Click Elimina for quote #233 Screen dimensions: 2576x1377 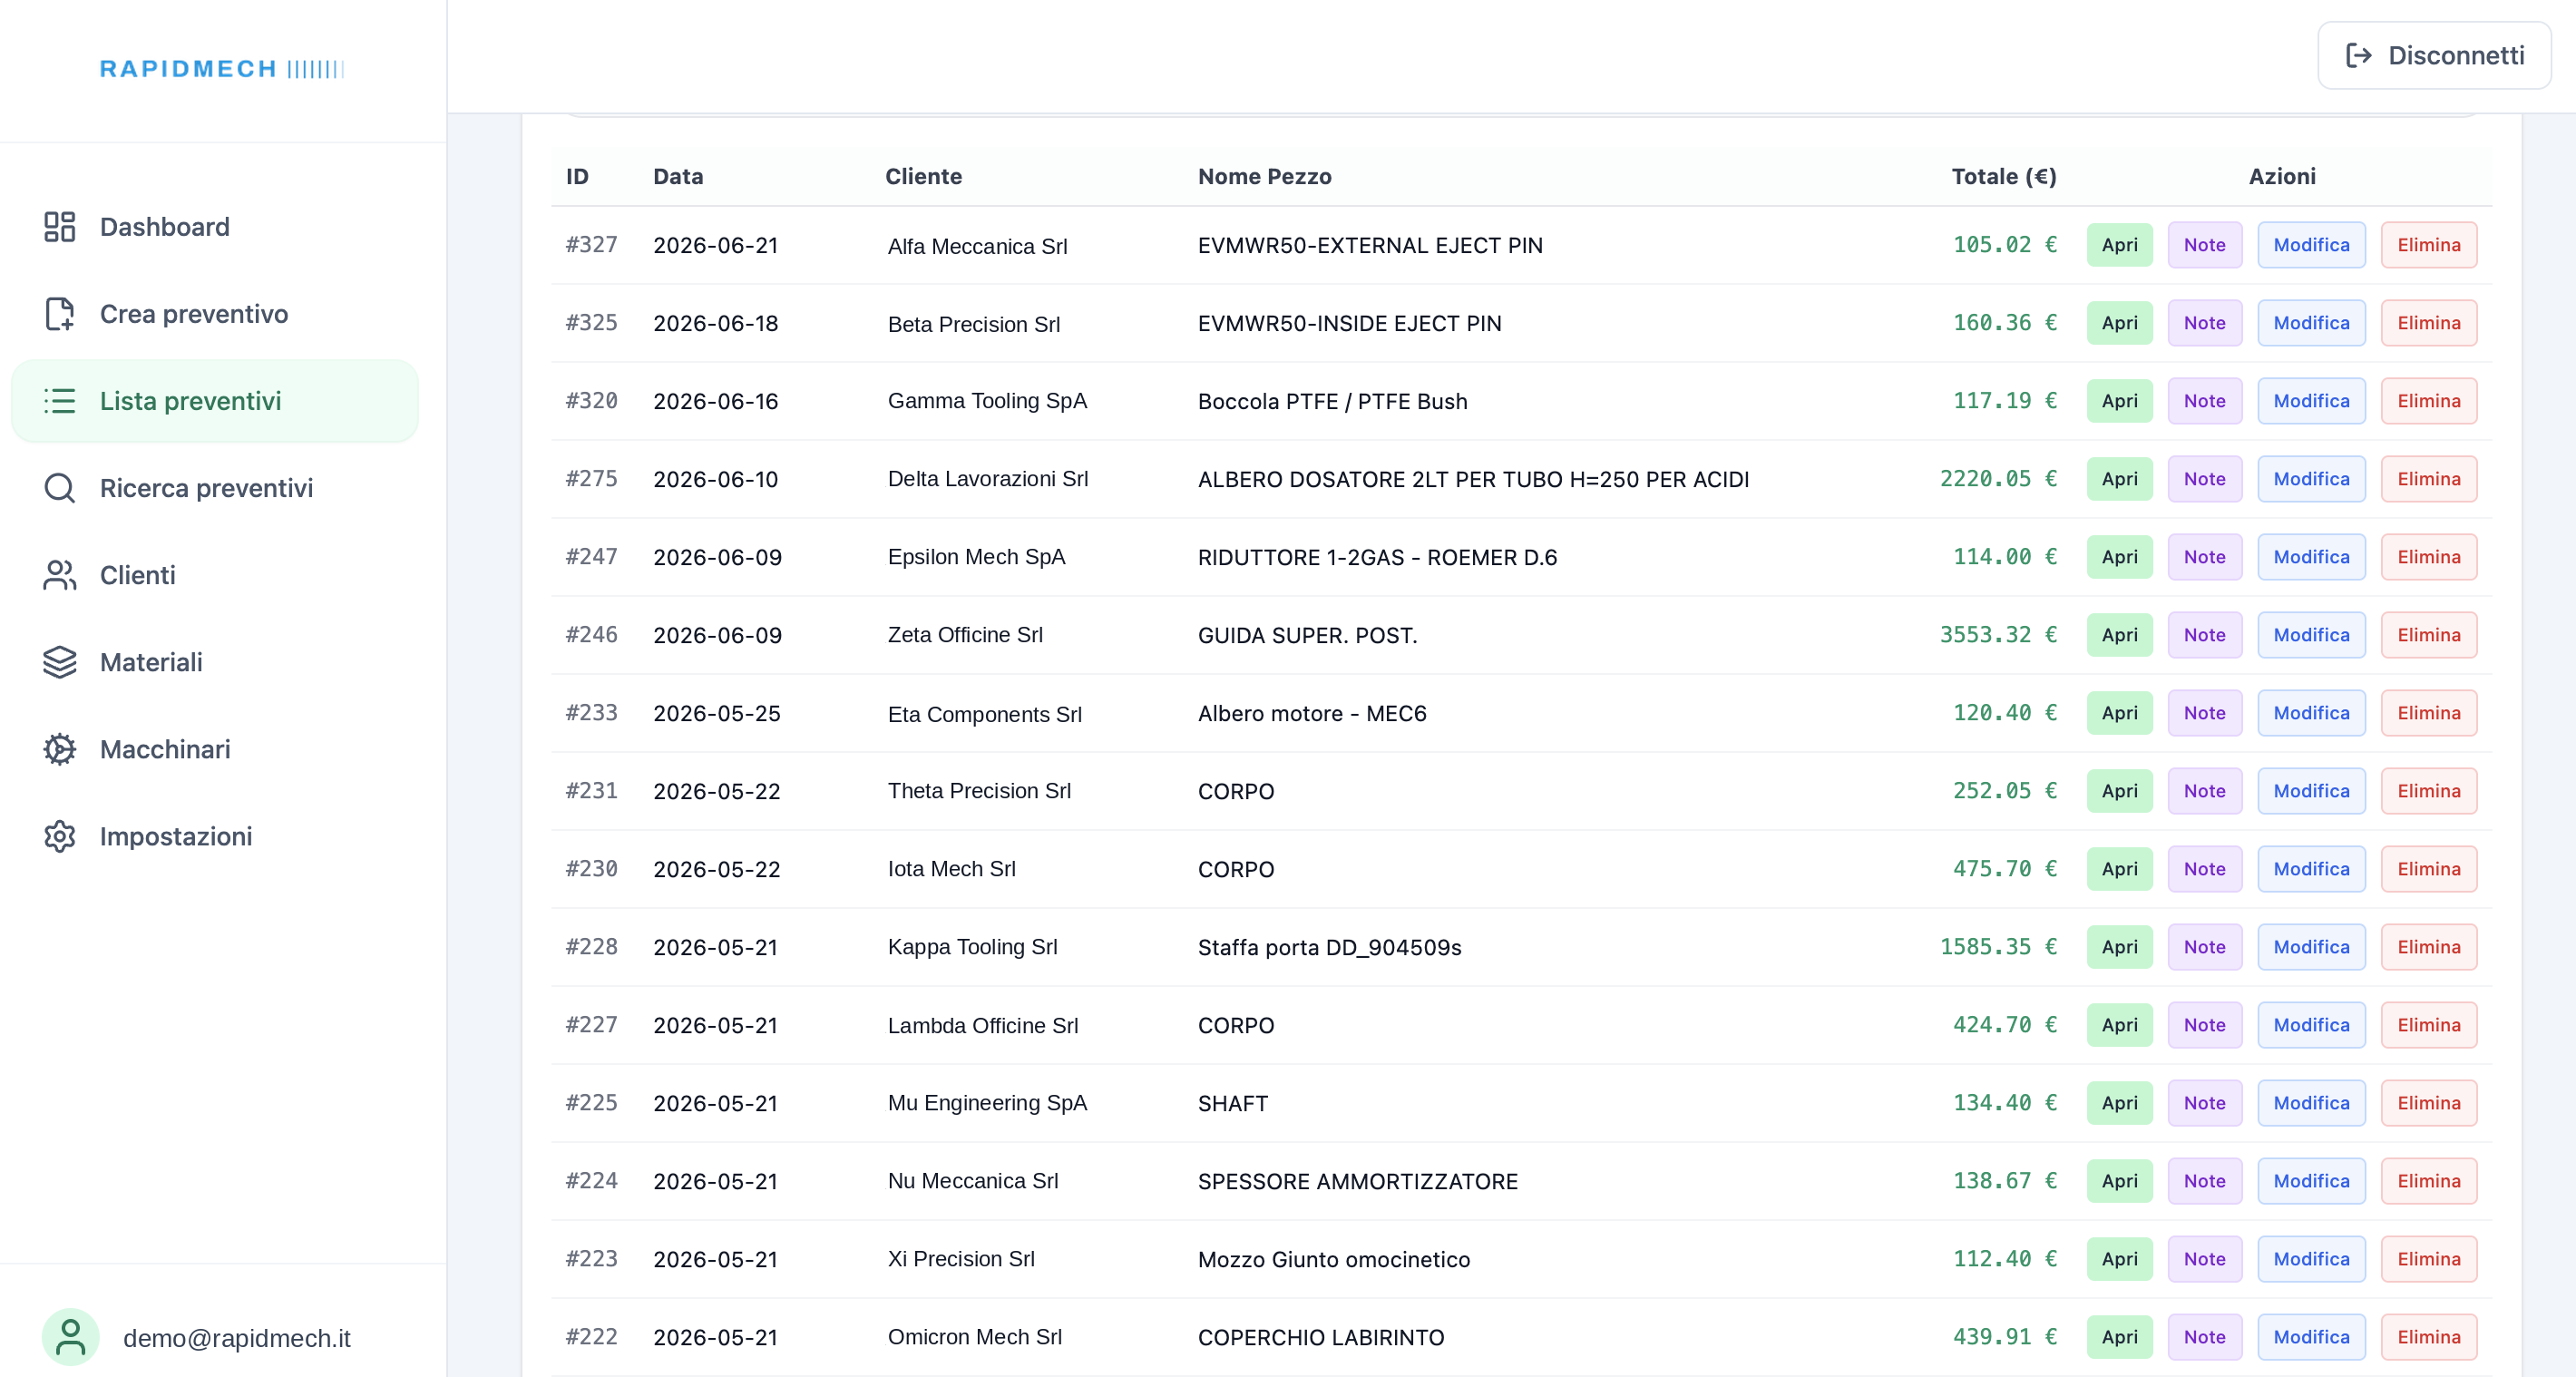point(2428,713)
